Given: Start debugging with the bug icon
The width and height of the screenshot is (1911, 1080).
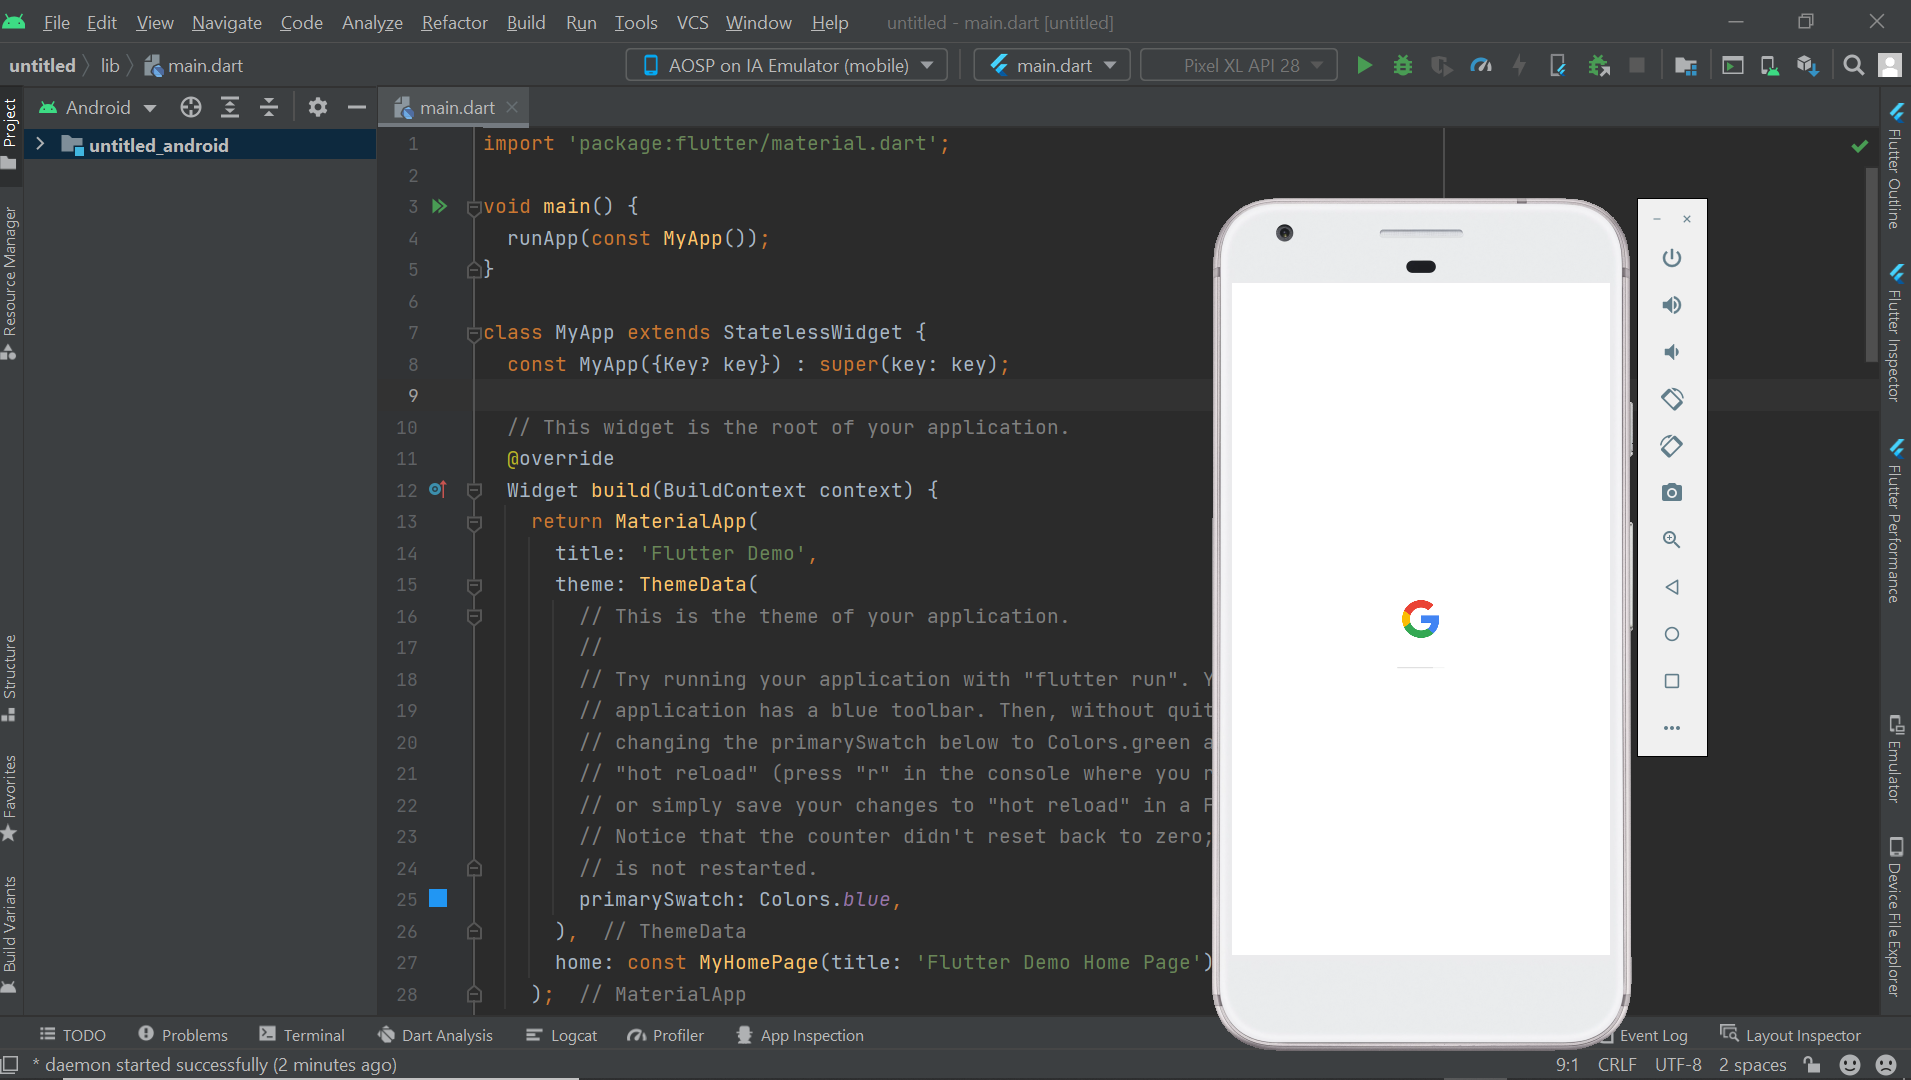Looking at the screenshot, I should pyautogui.click(x=1403, y=66).
